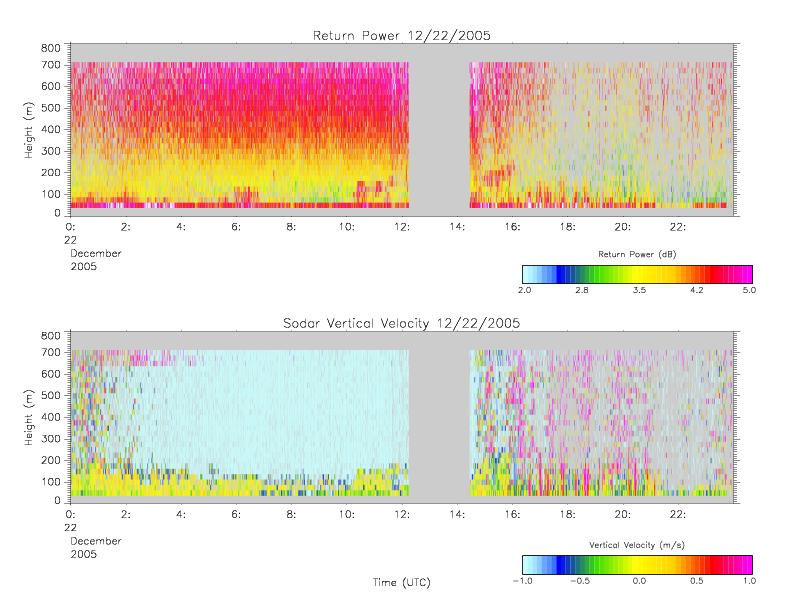Click the '4:' time tick on Vertical Velocity plot

tap(181, 515)
